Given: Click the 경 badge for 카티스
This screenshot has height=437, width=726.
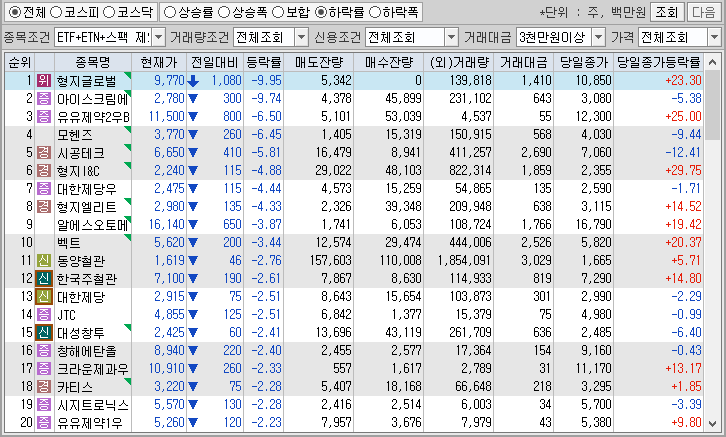Looking at the screenshot, I should (44, 387).
